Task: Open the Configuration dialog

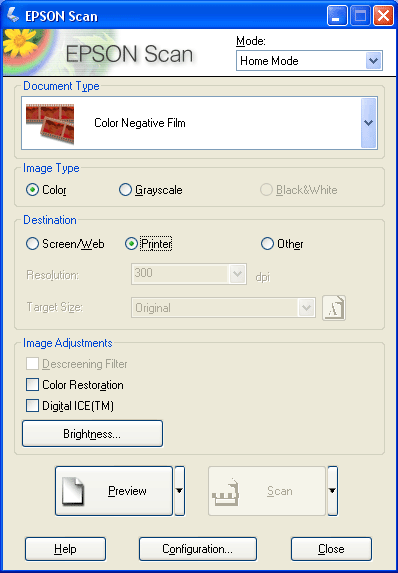Action: (x=198, y=549)
